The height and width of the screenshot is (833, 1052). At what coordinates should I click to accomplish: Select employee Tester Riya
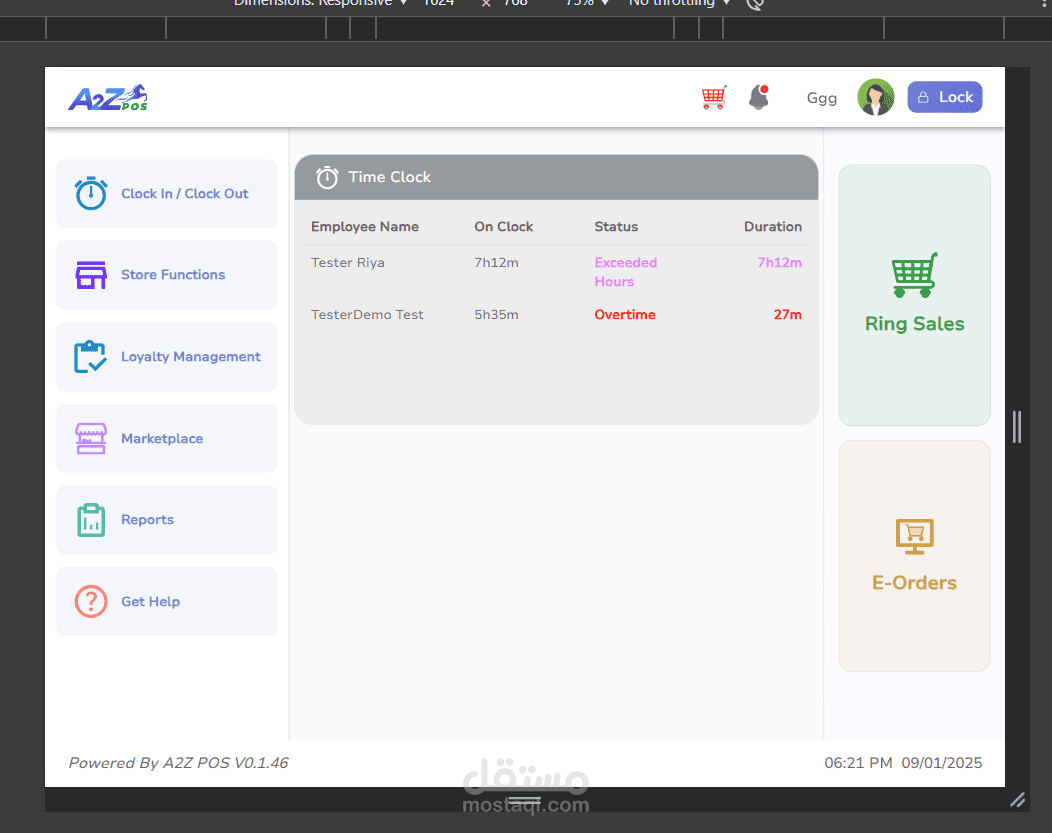pyautogui.click(x=348, y=263)
